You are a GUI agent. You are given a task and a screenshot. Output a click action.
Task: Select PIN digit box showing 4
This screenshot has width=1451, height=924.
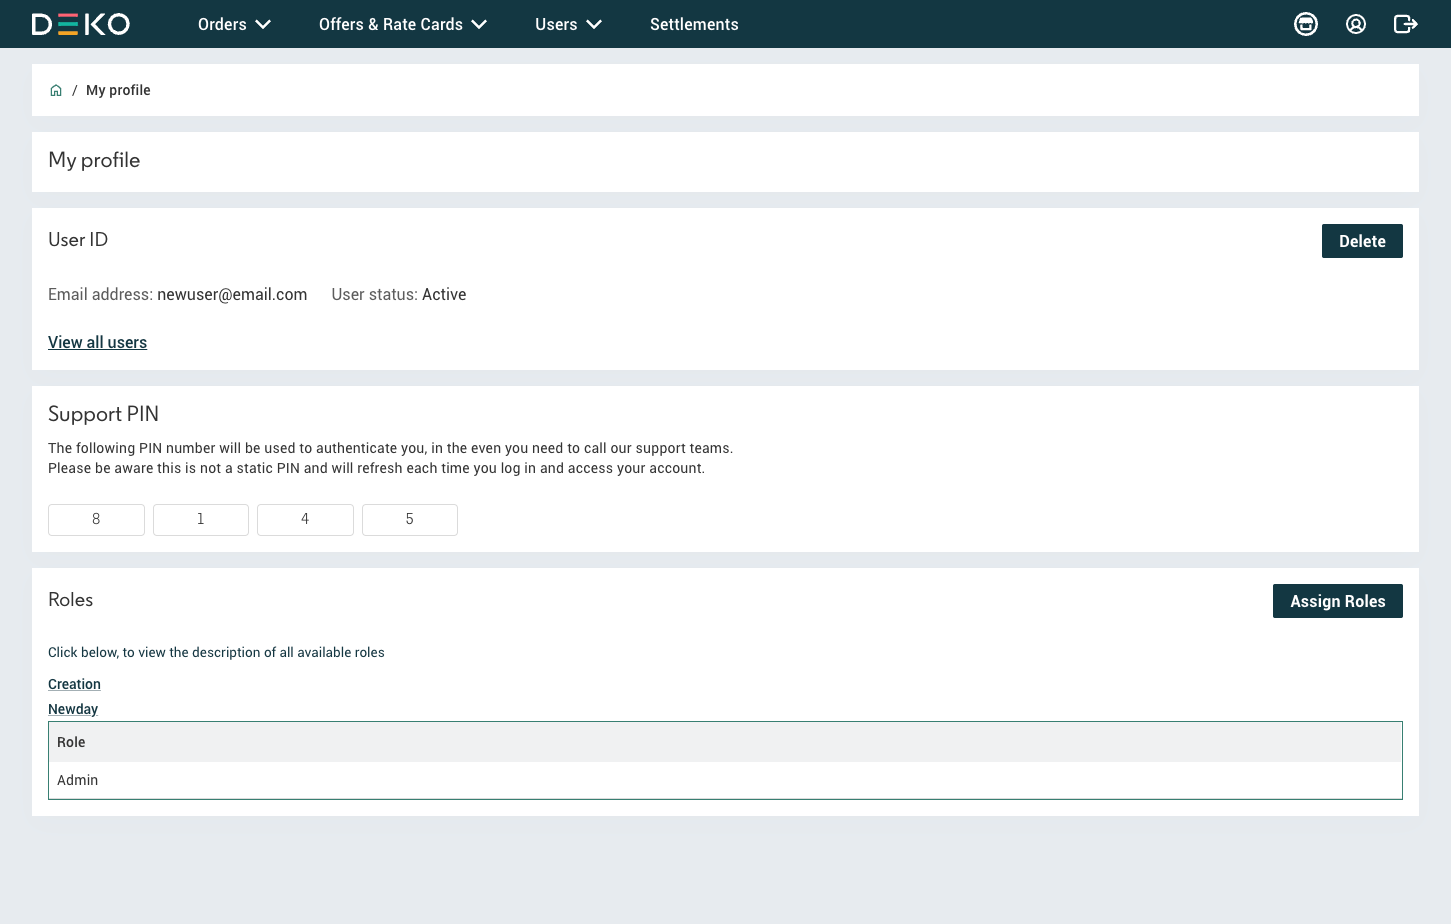(x=305, y=520)
